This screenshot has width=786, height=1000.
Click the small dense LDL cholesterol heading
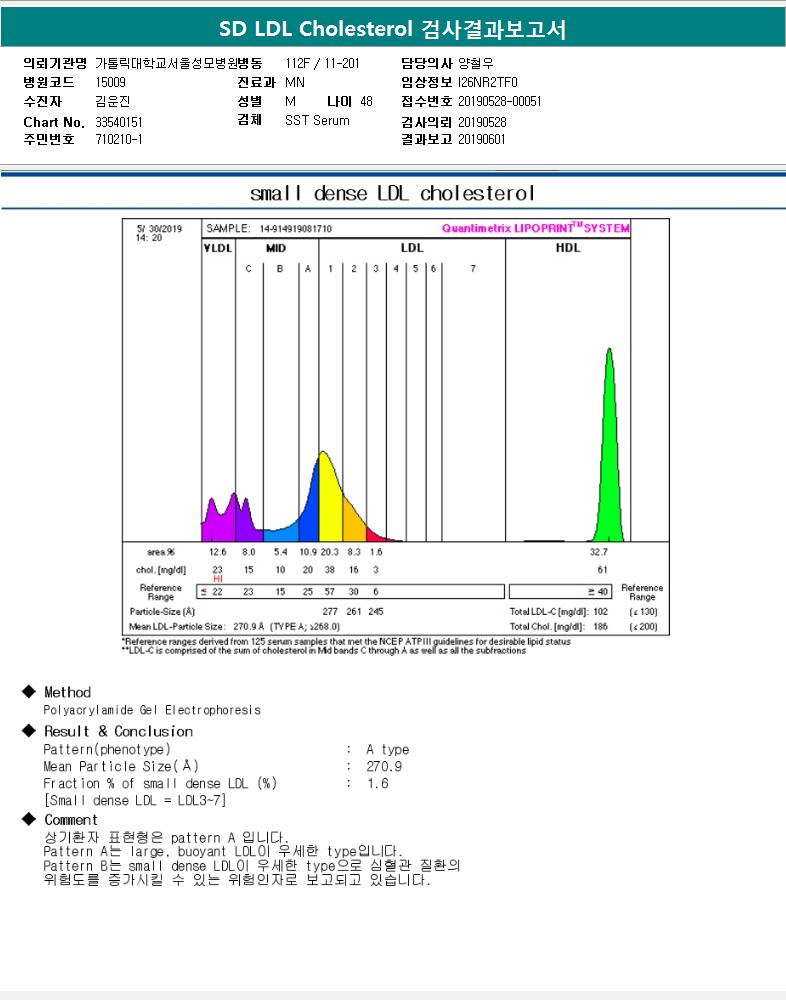point(393,193)
